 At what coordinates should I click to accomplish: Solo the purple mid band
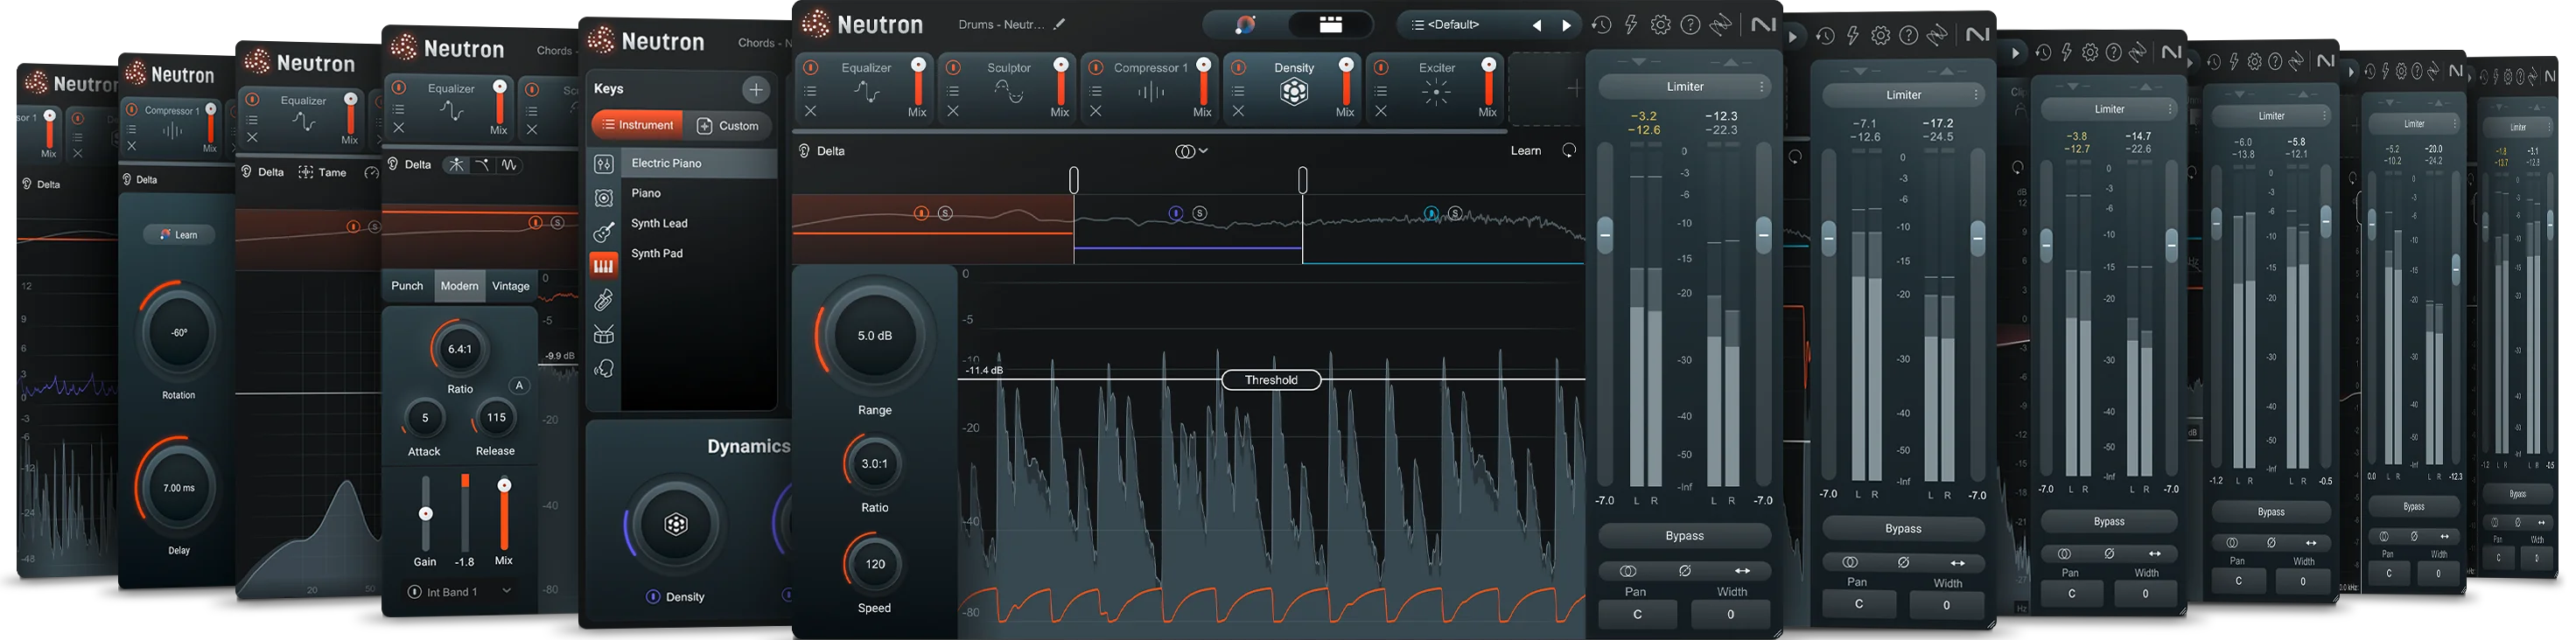coord(1200,213)
